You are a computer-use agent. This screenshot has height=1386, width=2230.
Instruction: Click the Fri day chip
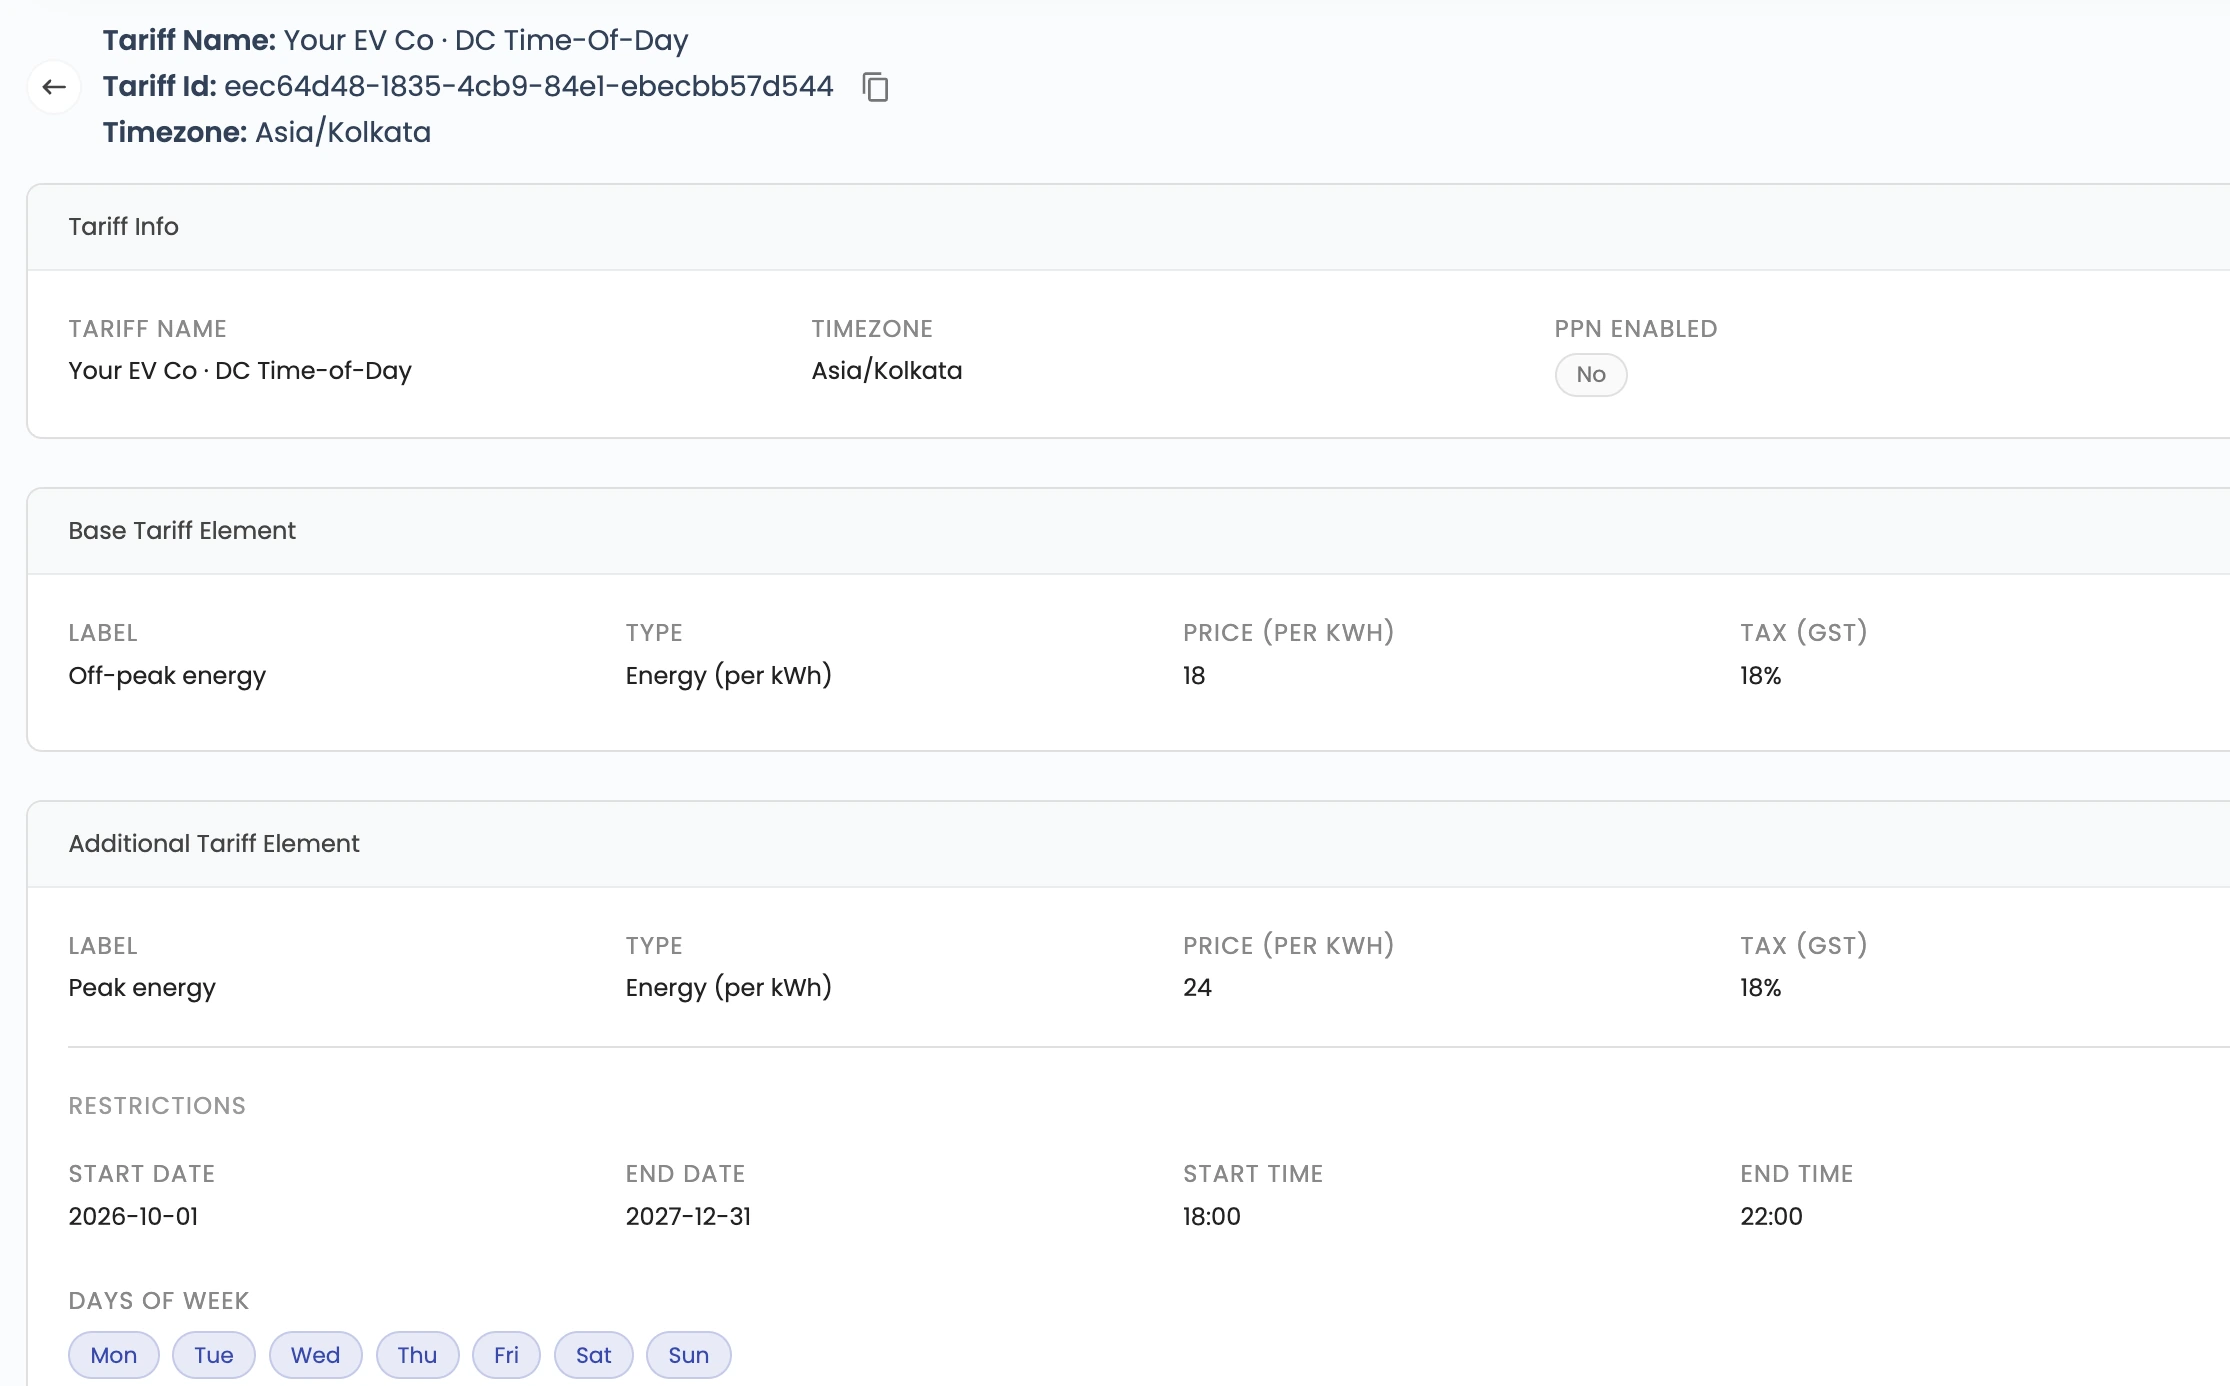507,1355
